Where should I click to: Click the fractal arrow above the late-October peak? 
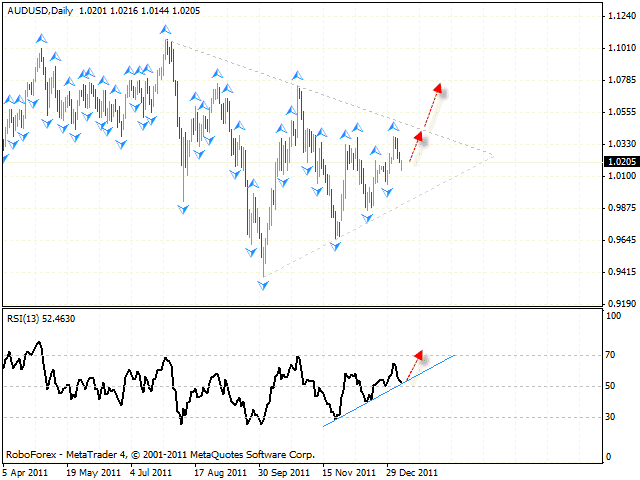click(x=298, y=76)
